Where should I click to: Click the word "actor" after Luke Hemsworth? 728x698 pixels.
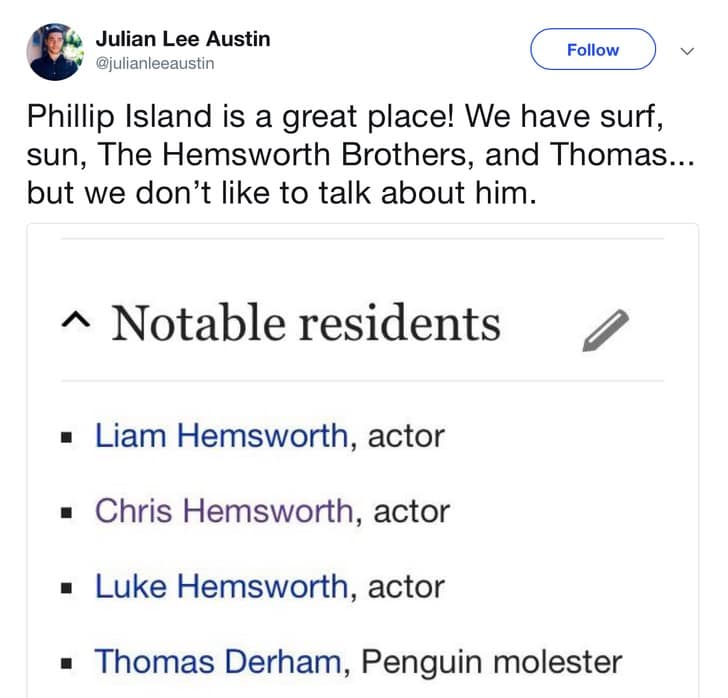406,586
